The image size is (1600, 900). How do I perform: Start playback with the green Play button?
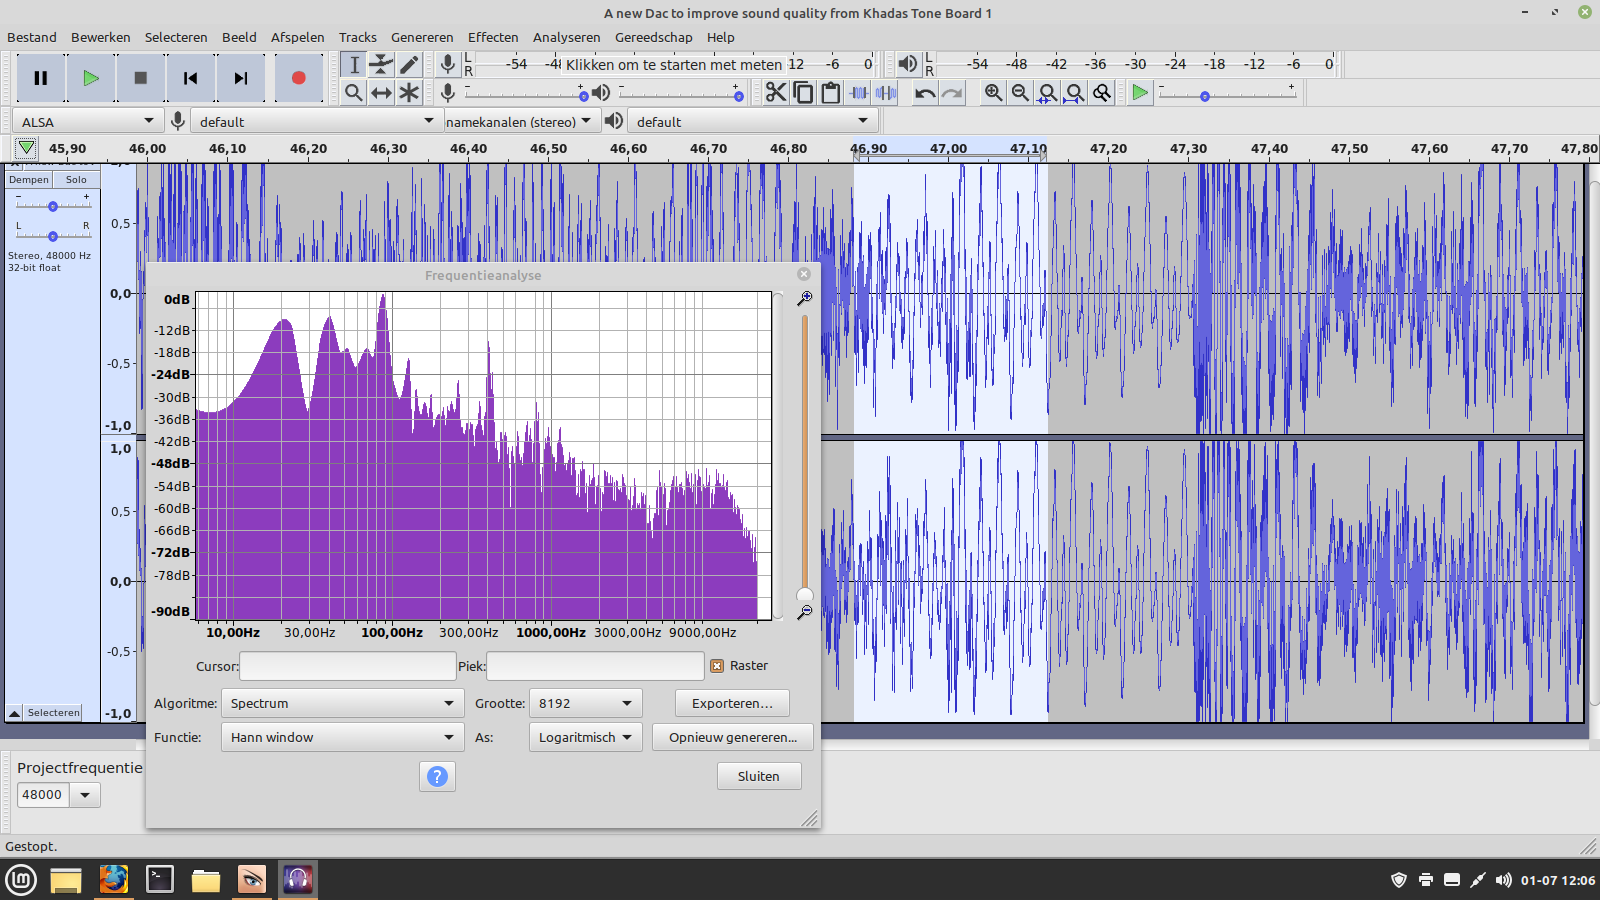pos(91,78)
